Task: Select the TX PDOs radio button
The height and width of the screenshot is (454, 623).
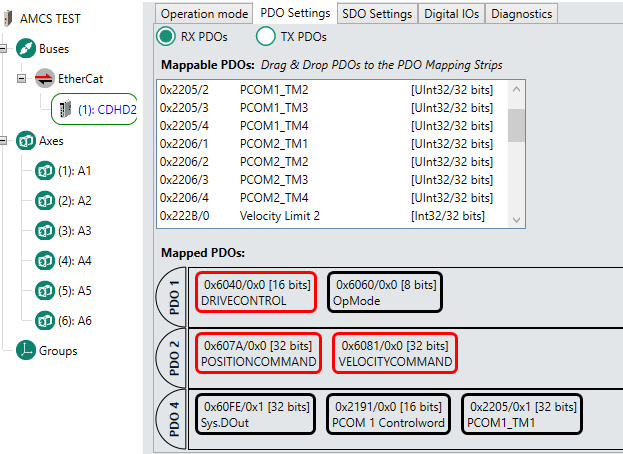Action: [266, 36]
